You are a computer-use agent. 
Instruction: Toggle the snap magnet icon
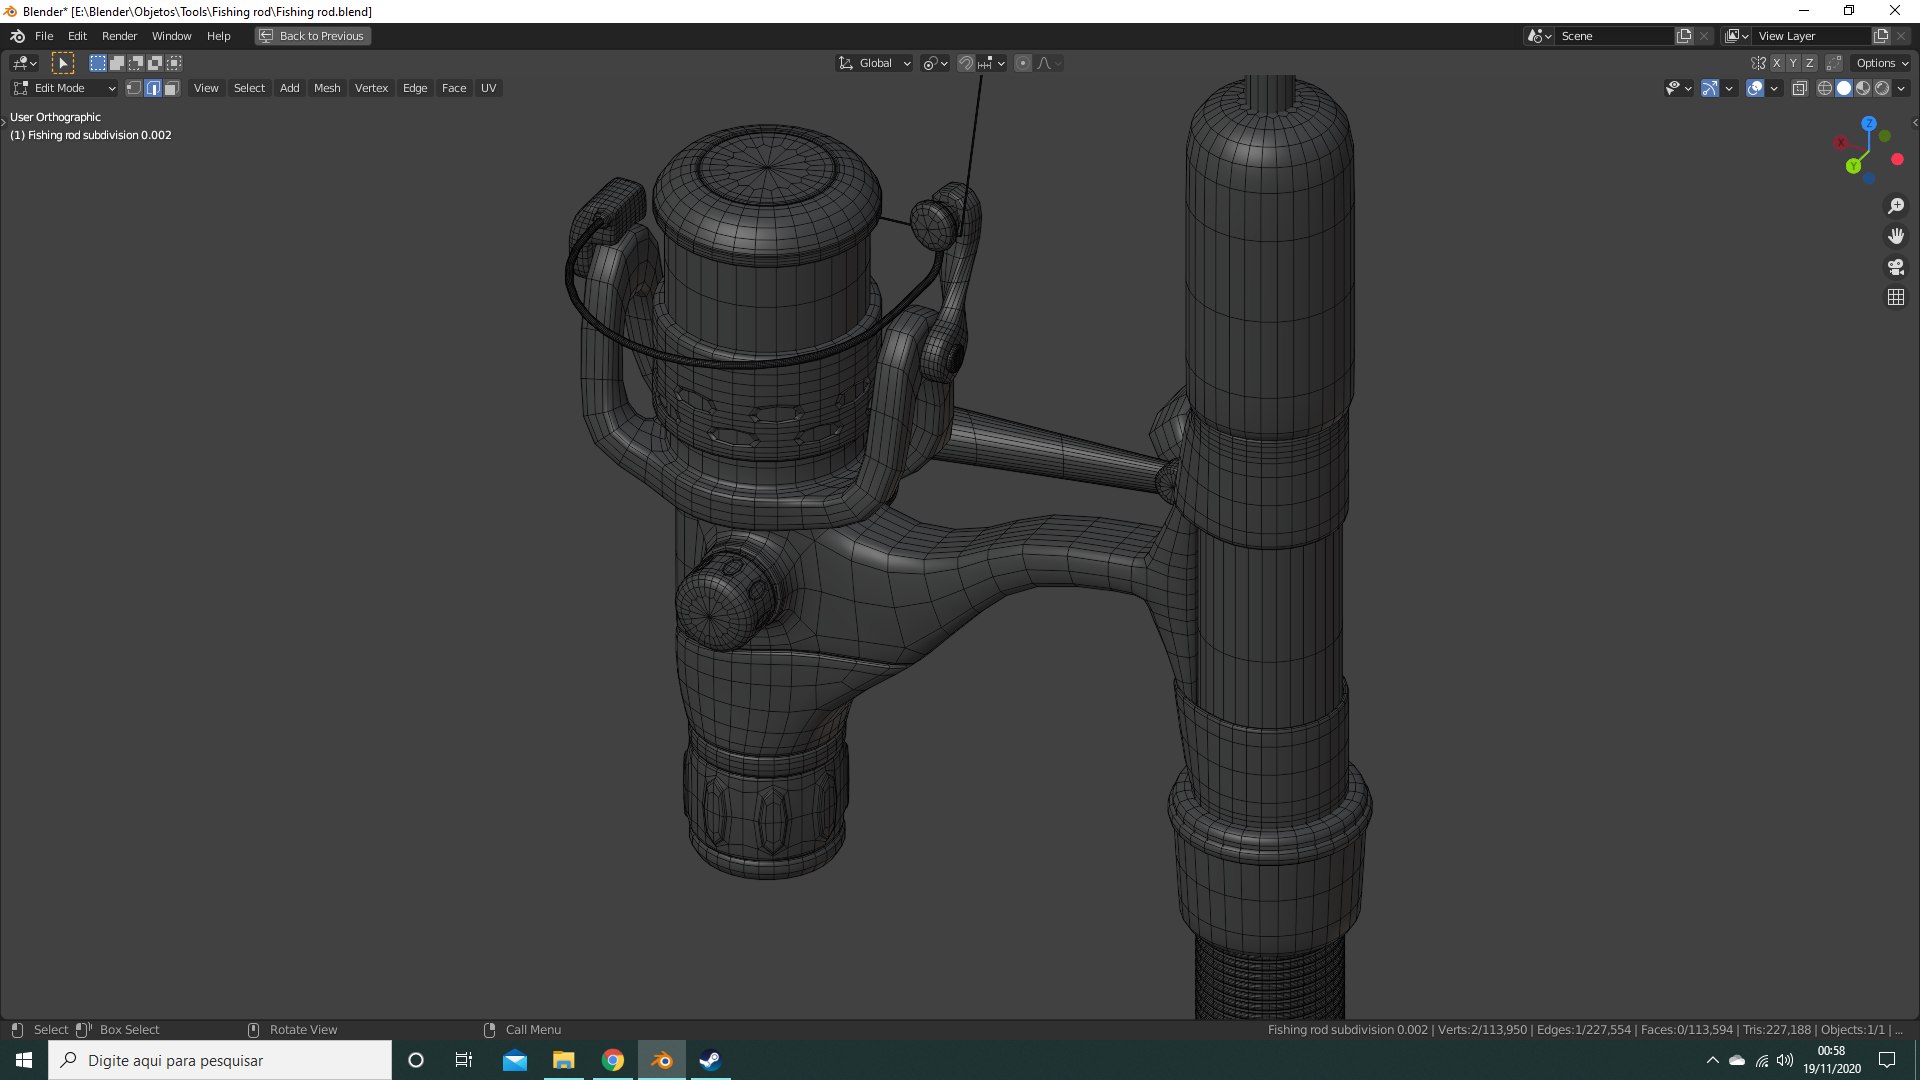[965, 63]
